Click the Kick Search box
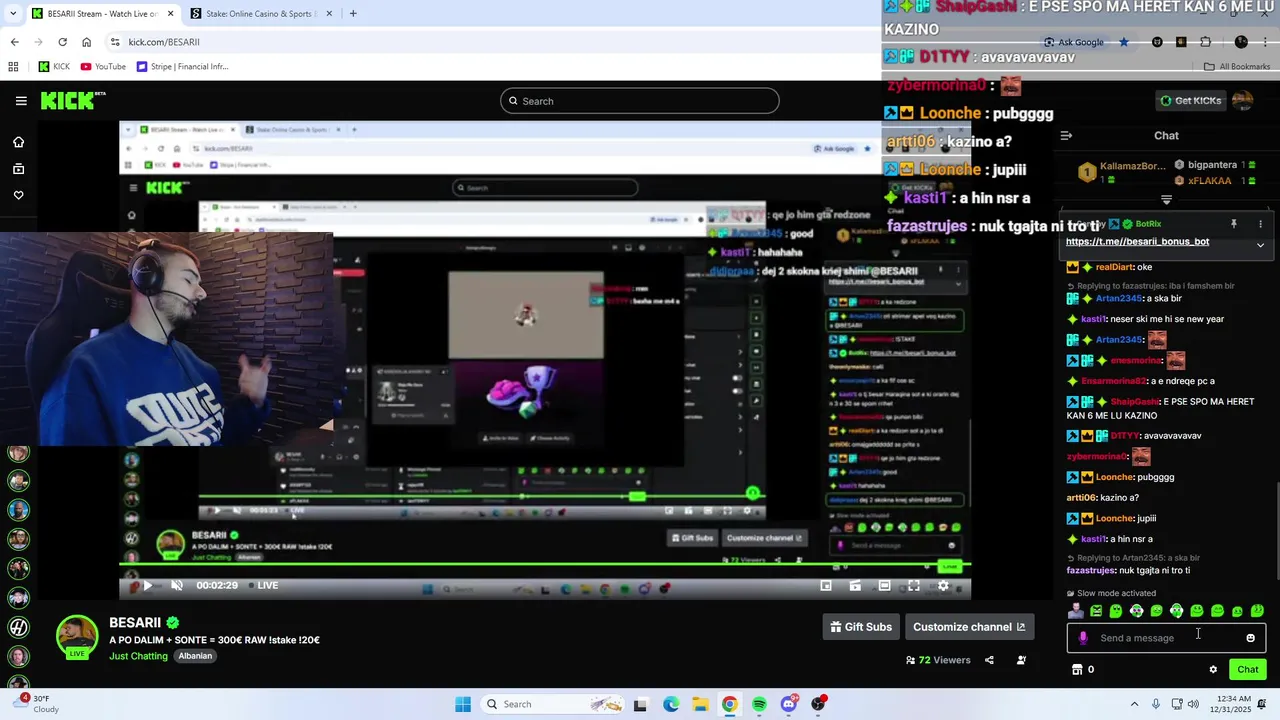The height and width of the screenshot is (720, 1280). point(640,101)
